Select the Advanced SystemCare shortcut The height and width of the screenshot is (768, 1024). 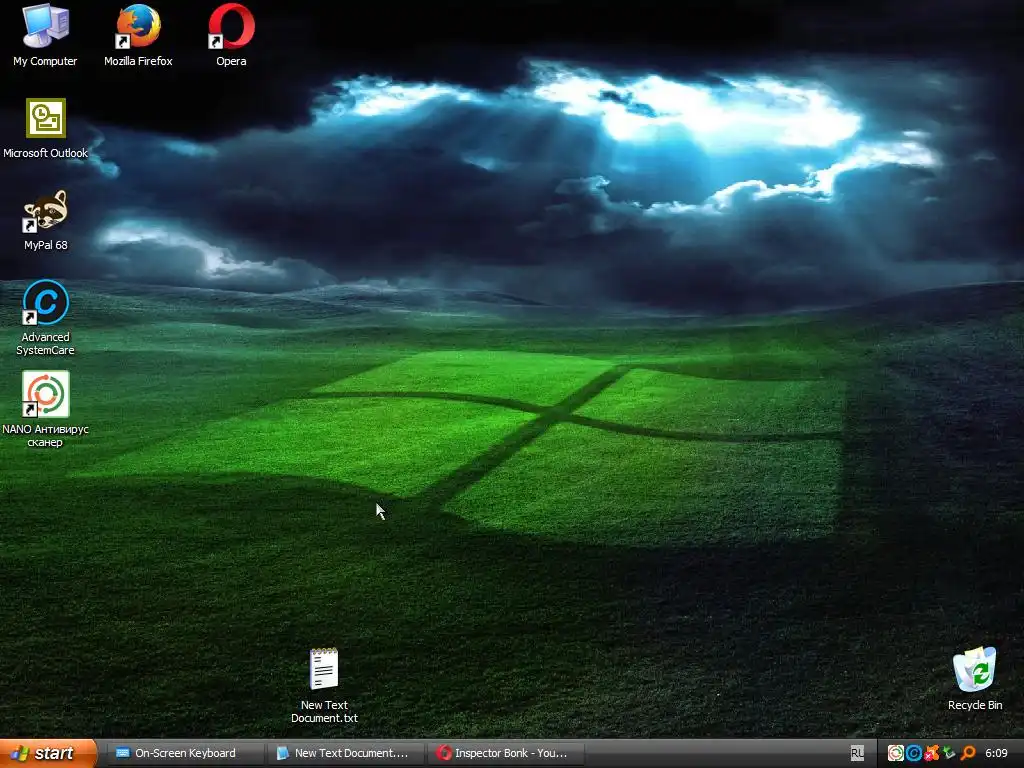coord(45,317)
